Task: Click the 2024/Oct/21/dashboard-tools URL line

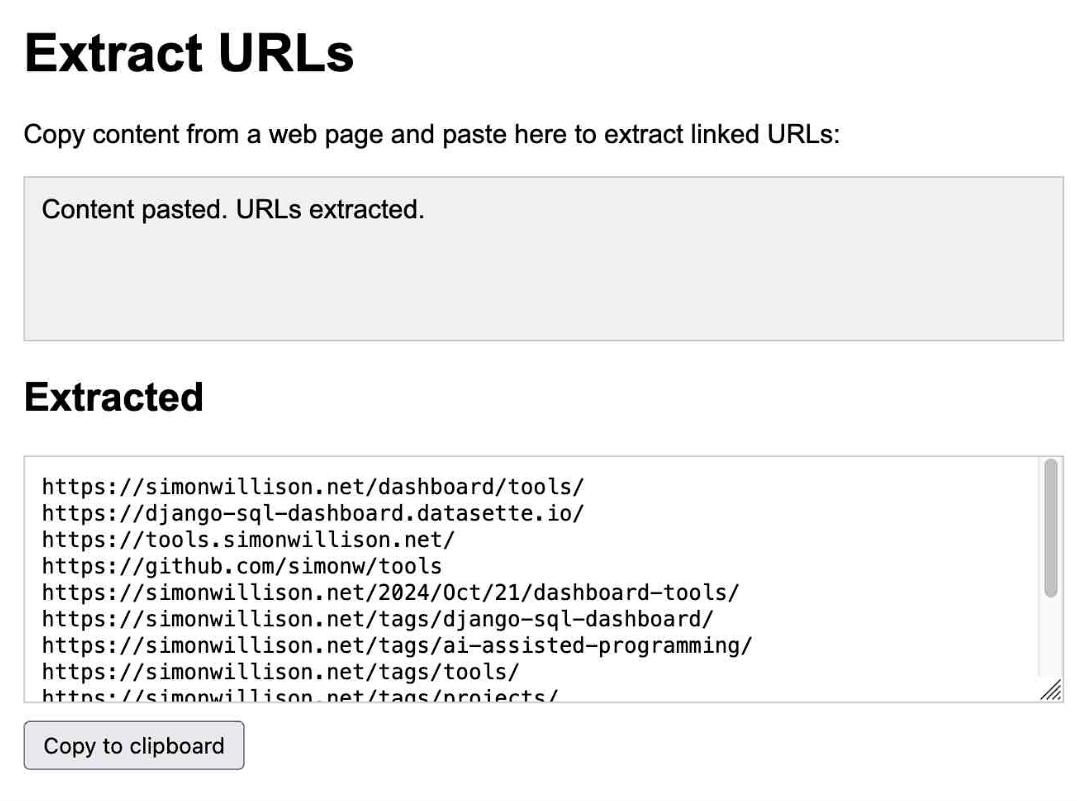Action: pyautogui.click(x=390, y=592)
